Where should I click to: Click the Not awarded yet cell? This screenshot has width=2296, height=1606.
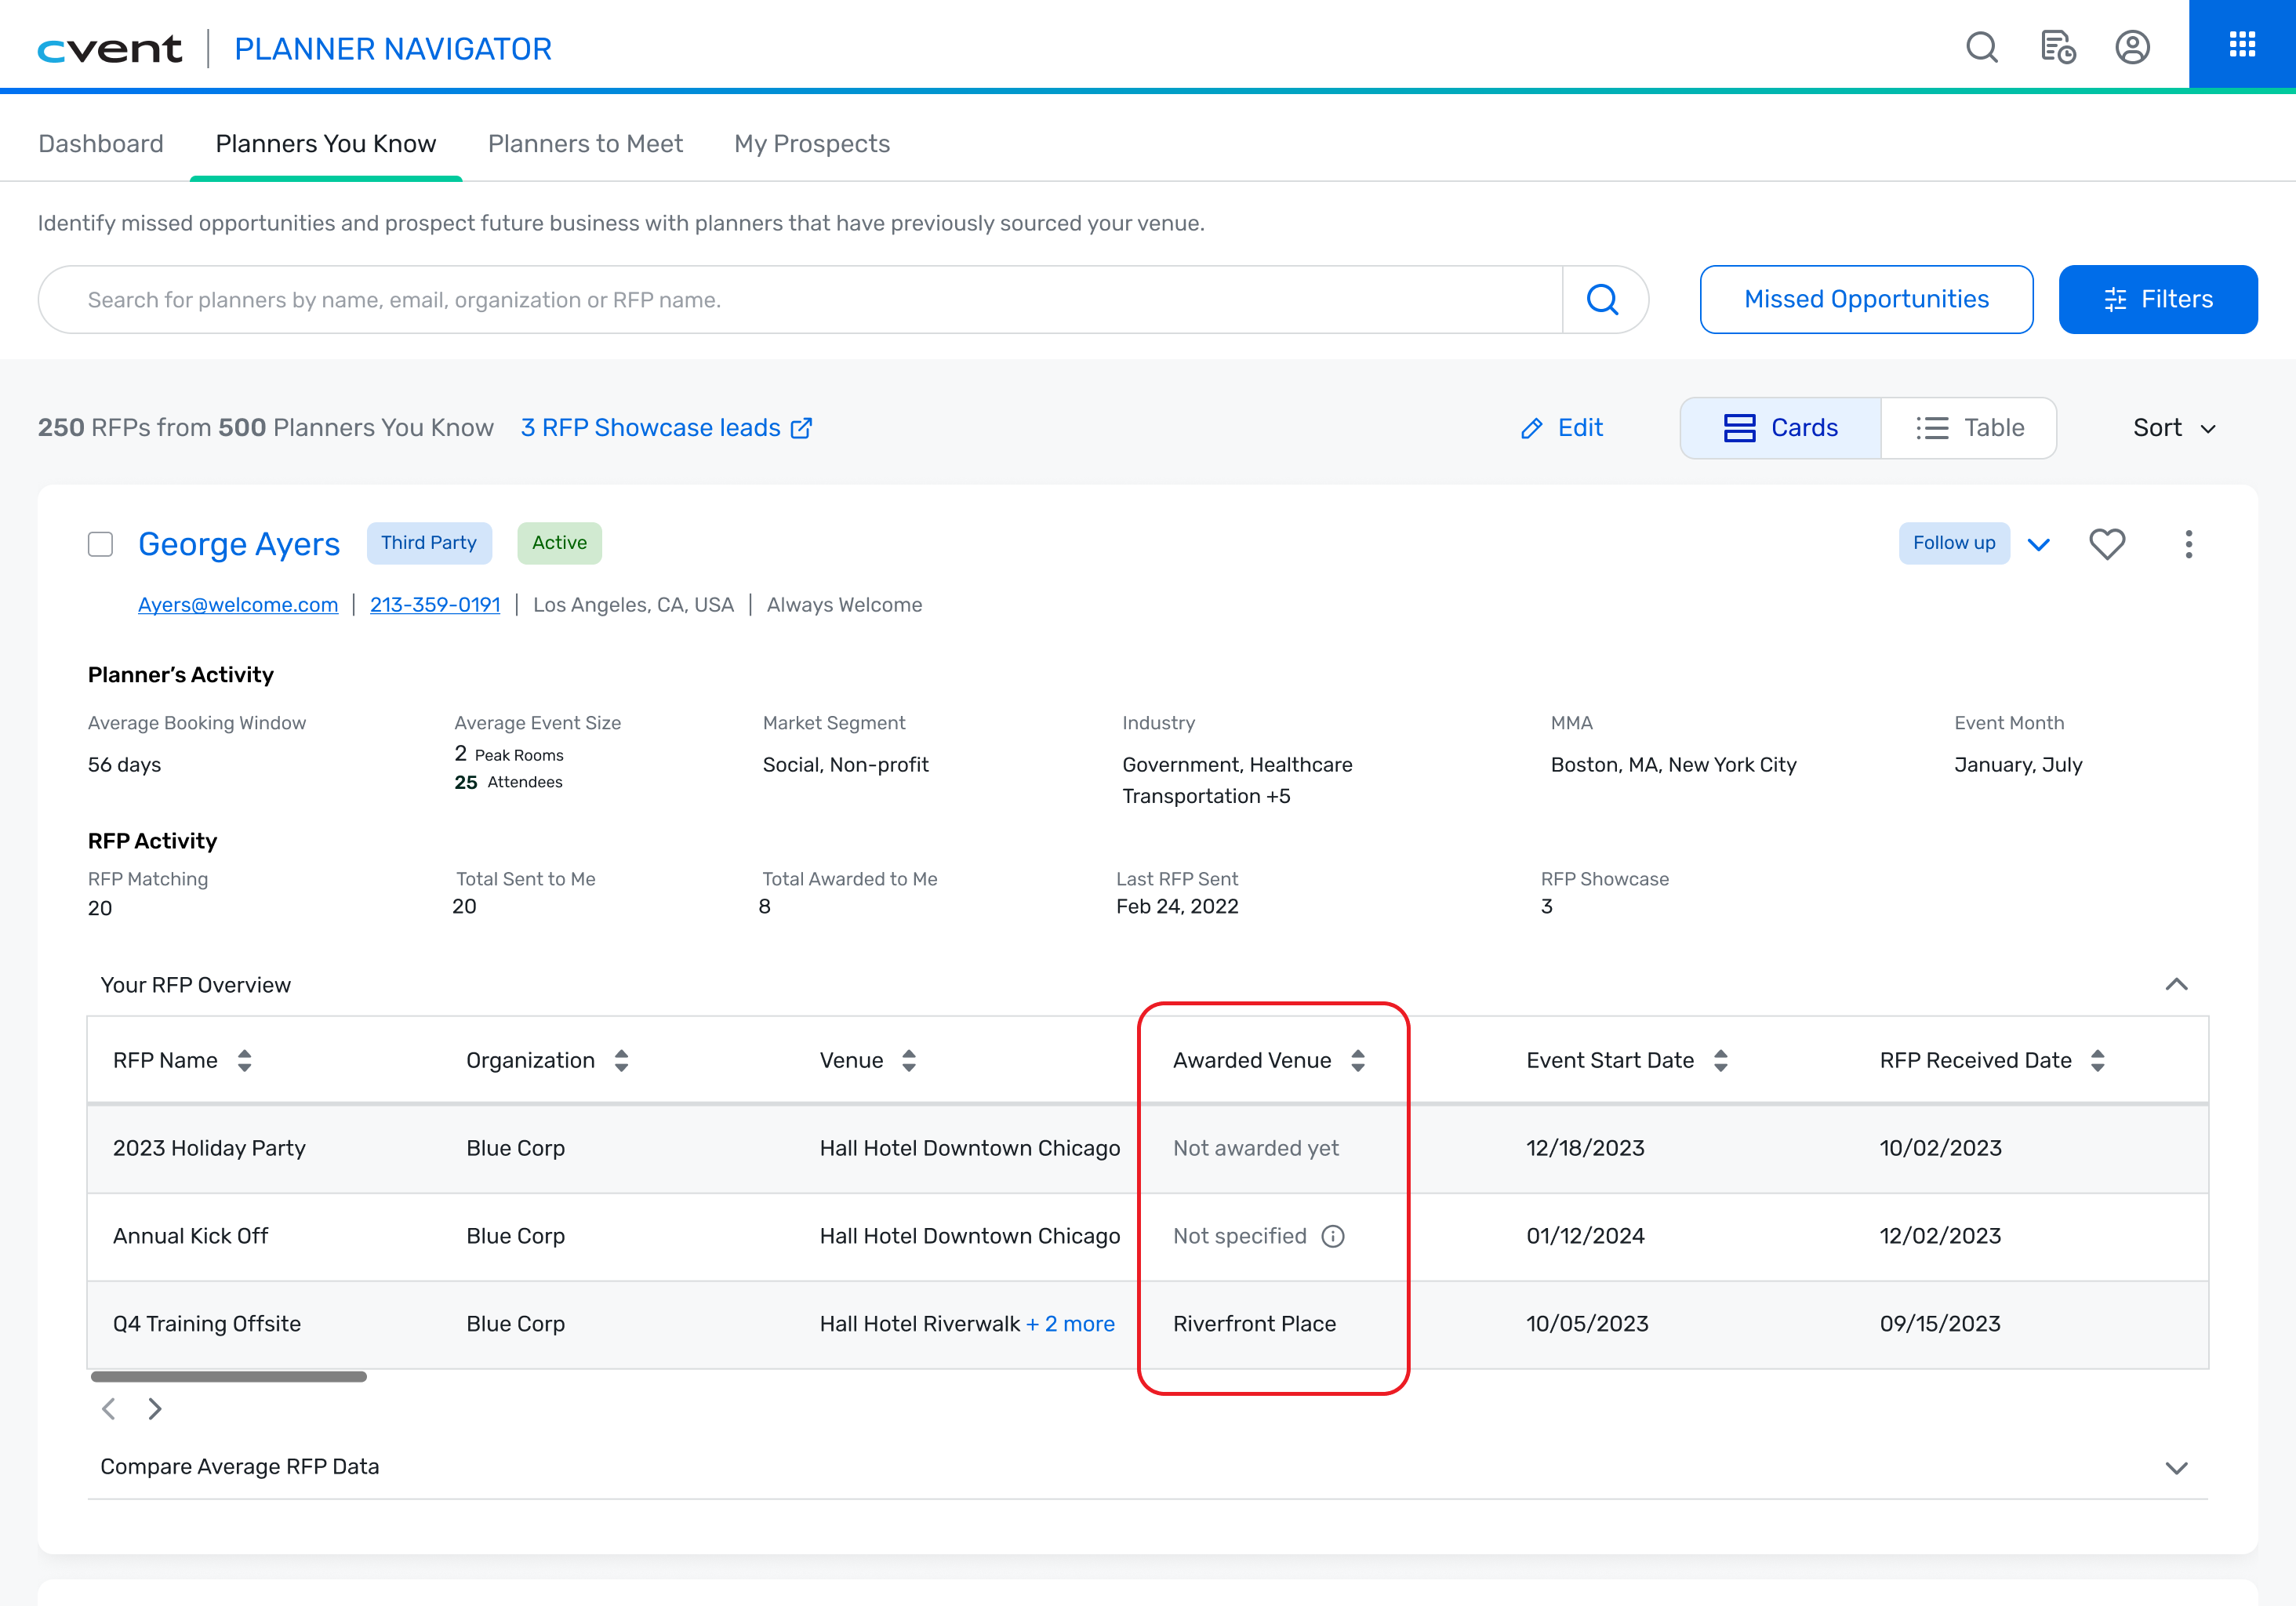click(1255, 1148)
